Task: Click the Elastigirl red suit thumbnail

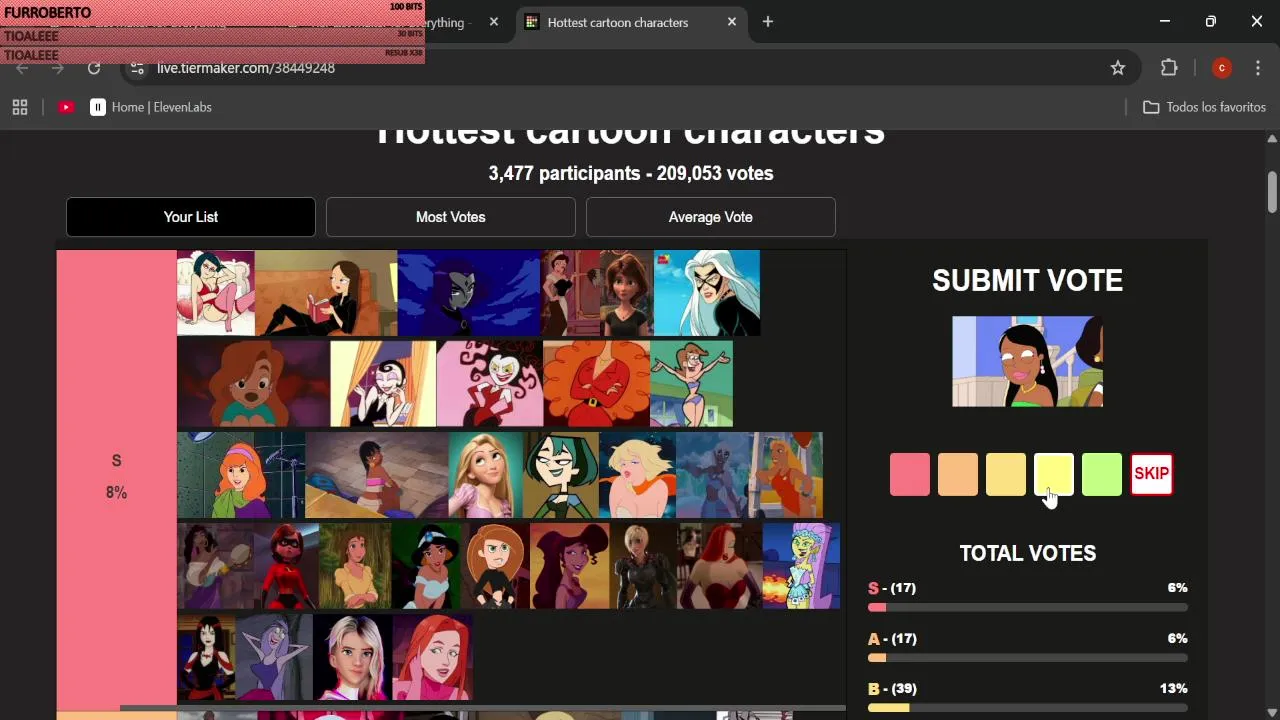Action: [x=286, y=566]
